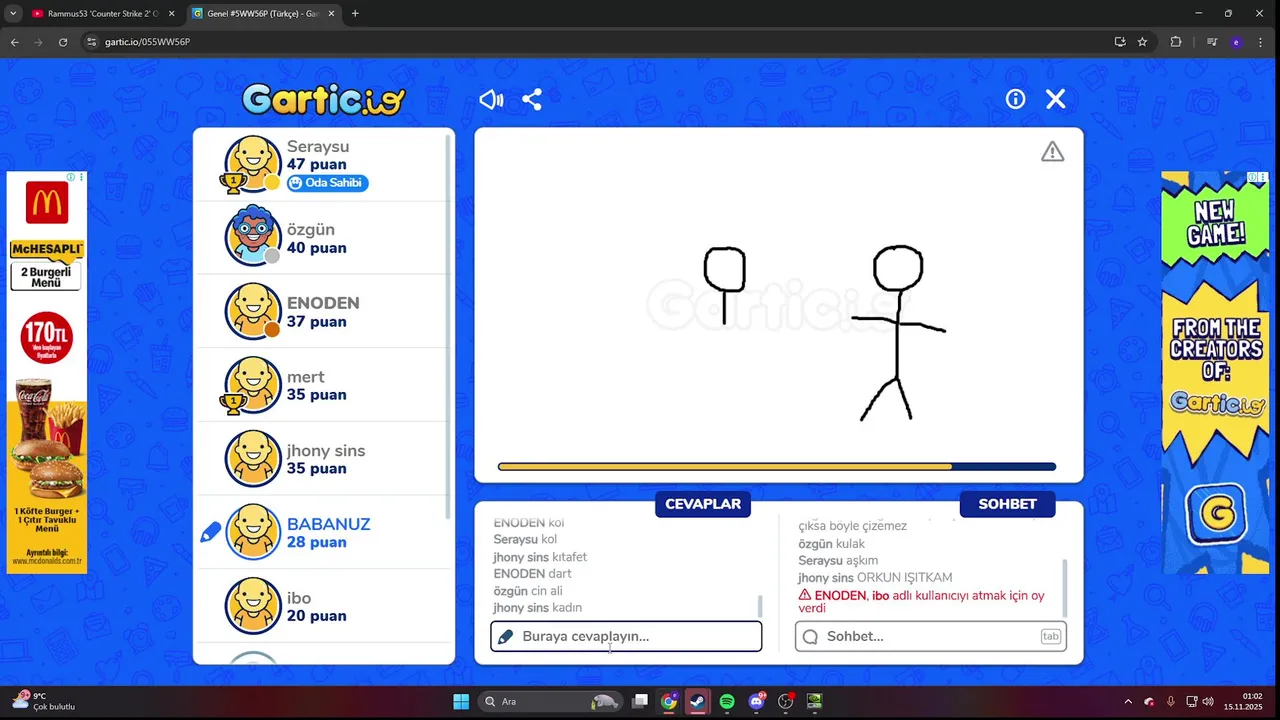Leave the room with the X icon
Viewport: 1280px width, 720px height.
(1055, 99)
